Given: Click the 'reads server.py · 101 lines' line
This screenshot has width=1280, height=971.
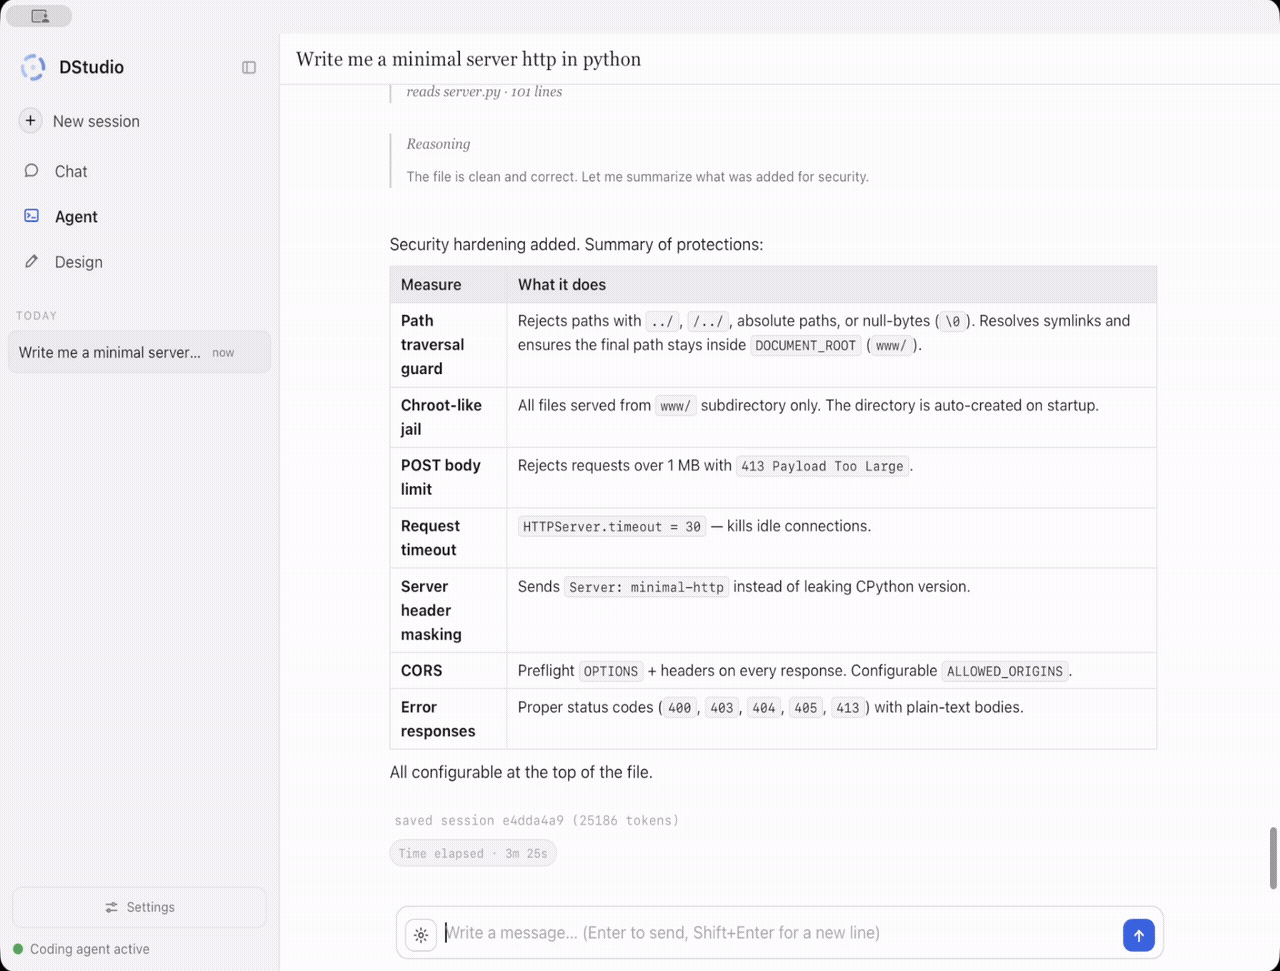Looking at the screenshot, I should (x=484, y=91).
